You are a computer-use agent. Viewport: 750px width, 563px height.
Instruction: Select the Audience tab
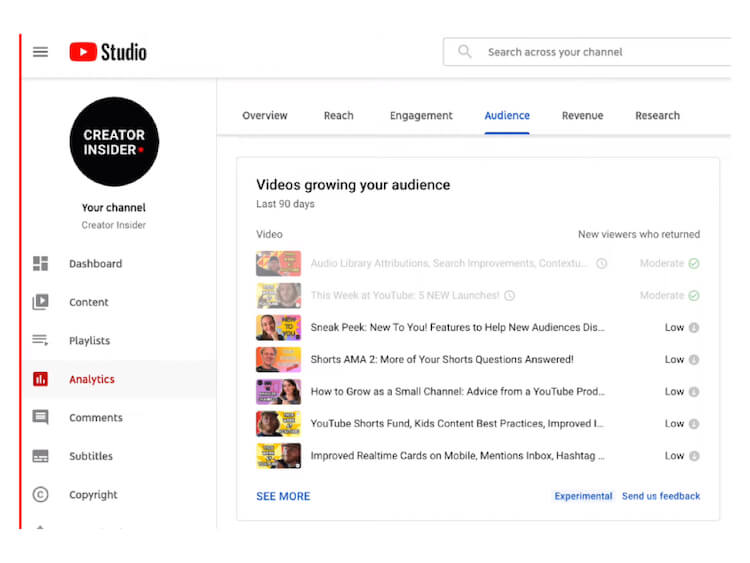tap(507, 115)
